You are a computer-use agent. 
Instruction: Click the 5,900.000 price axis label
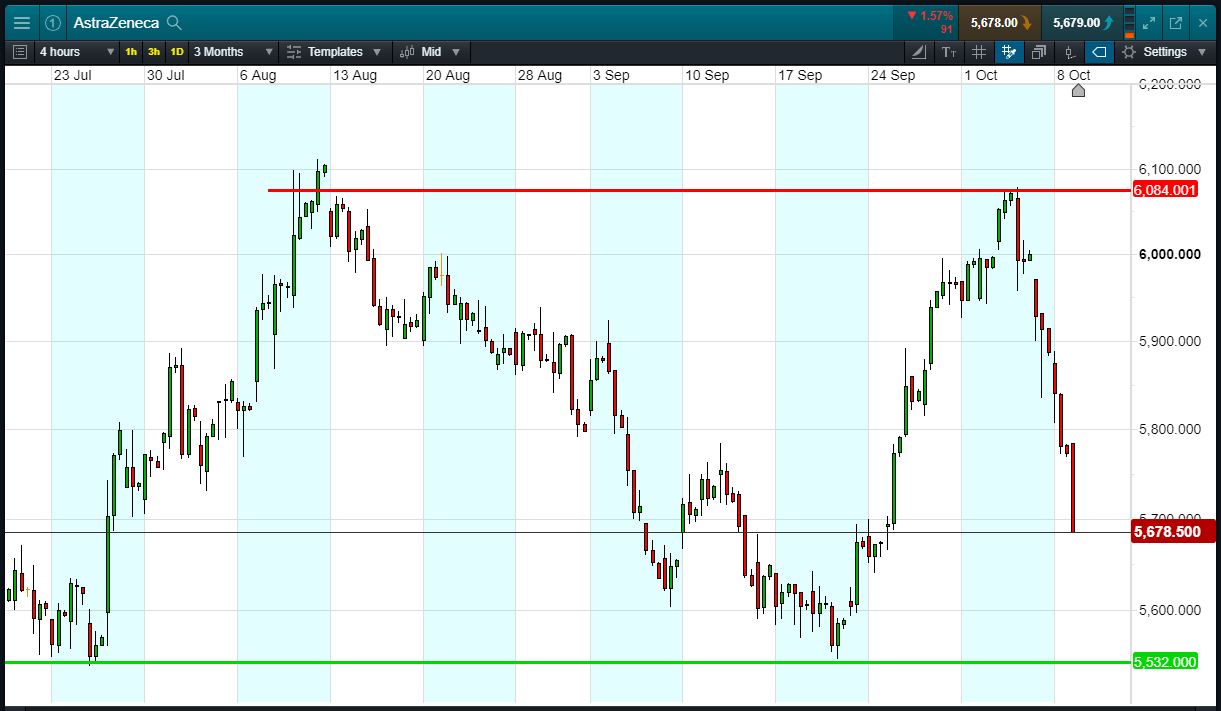[x=1169, y=341]
